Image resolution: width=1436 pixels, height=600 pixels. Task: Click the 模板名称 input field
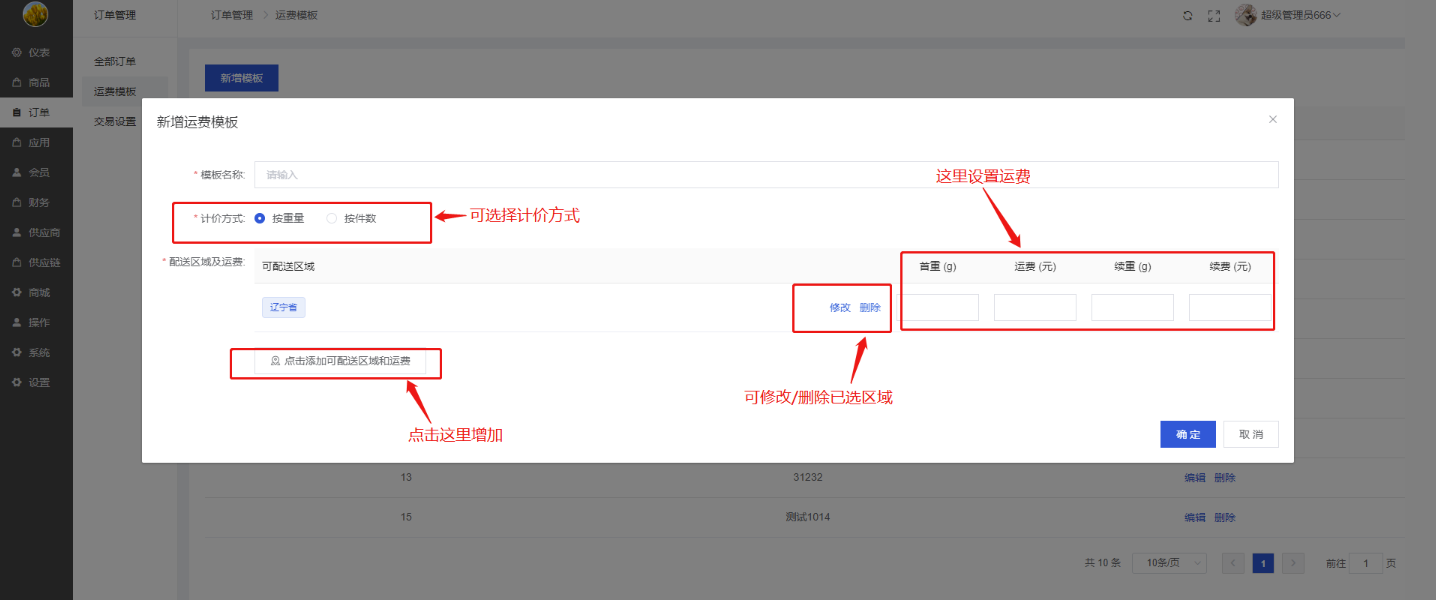tap(765, 174)
